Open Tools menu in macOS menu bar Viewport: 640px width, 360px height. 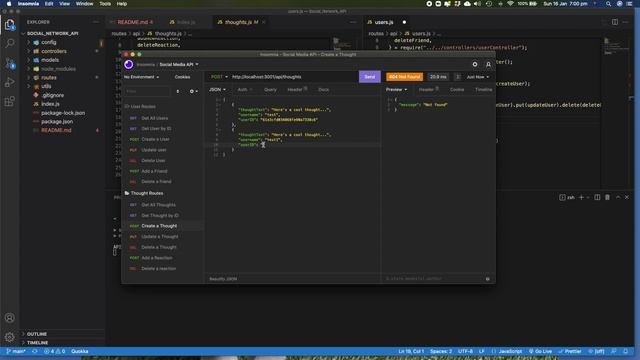click(105, 4)
